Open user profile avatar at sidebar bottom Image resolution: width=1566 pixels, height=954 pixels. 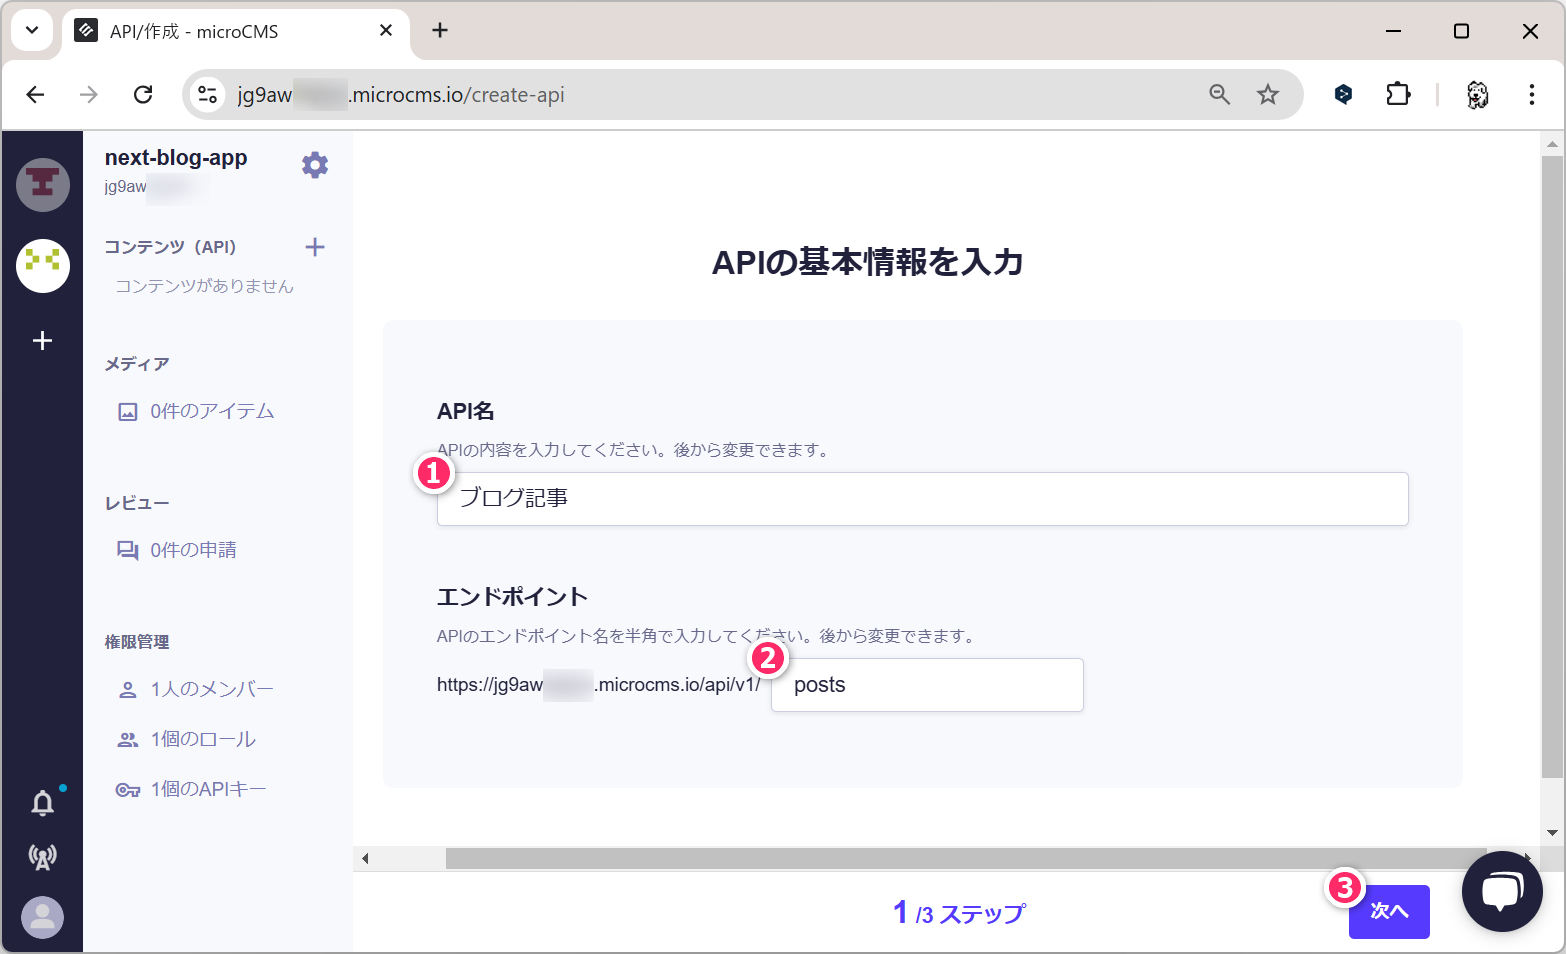[42, 917]
